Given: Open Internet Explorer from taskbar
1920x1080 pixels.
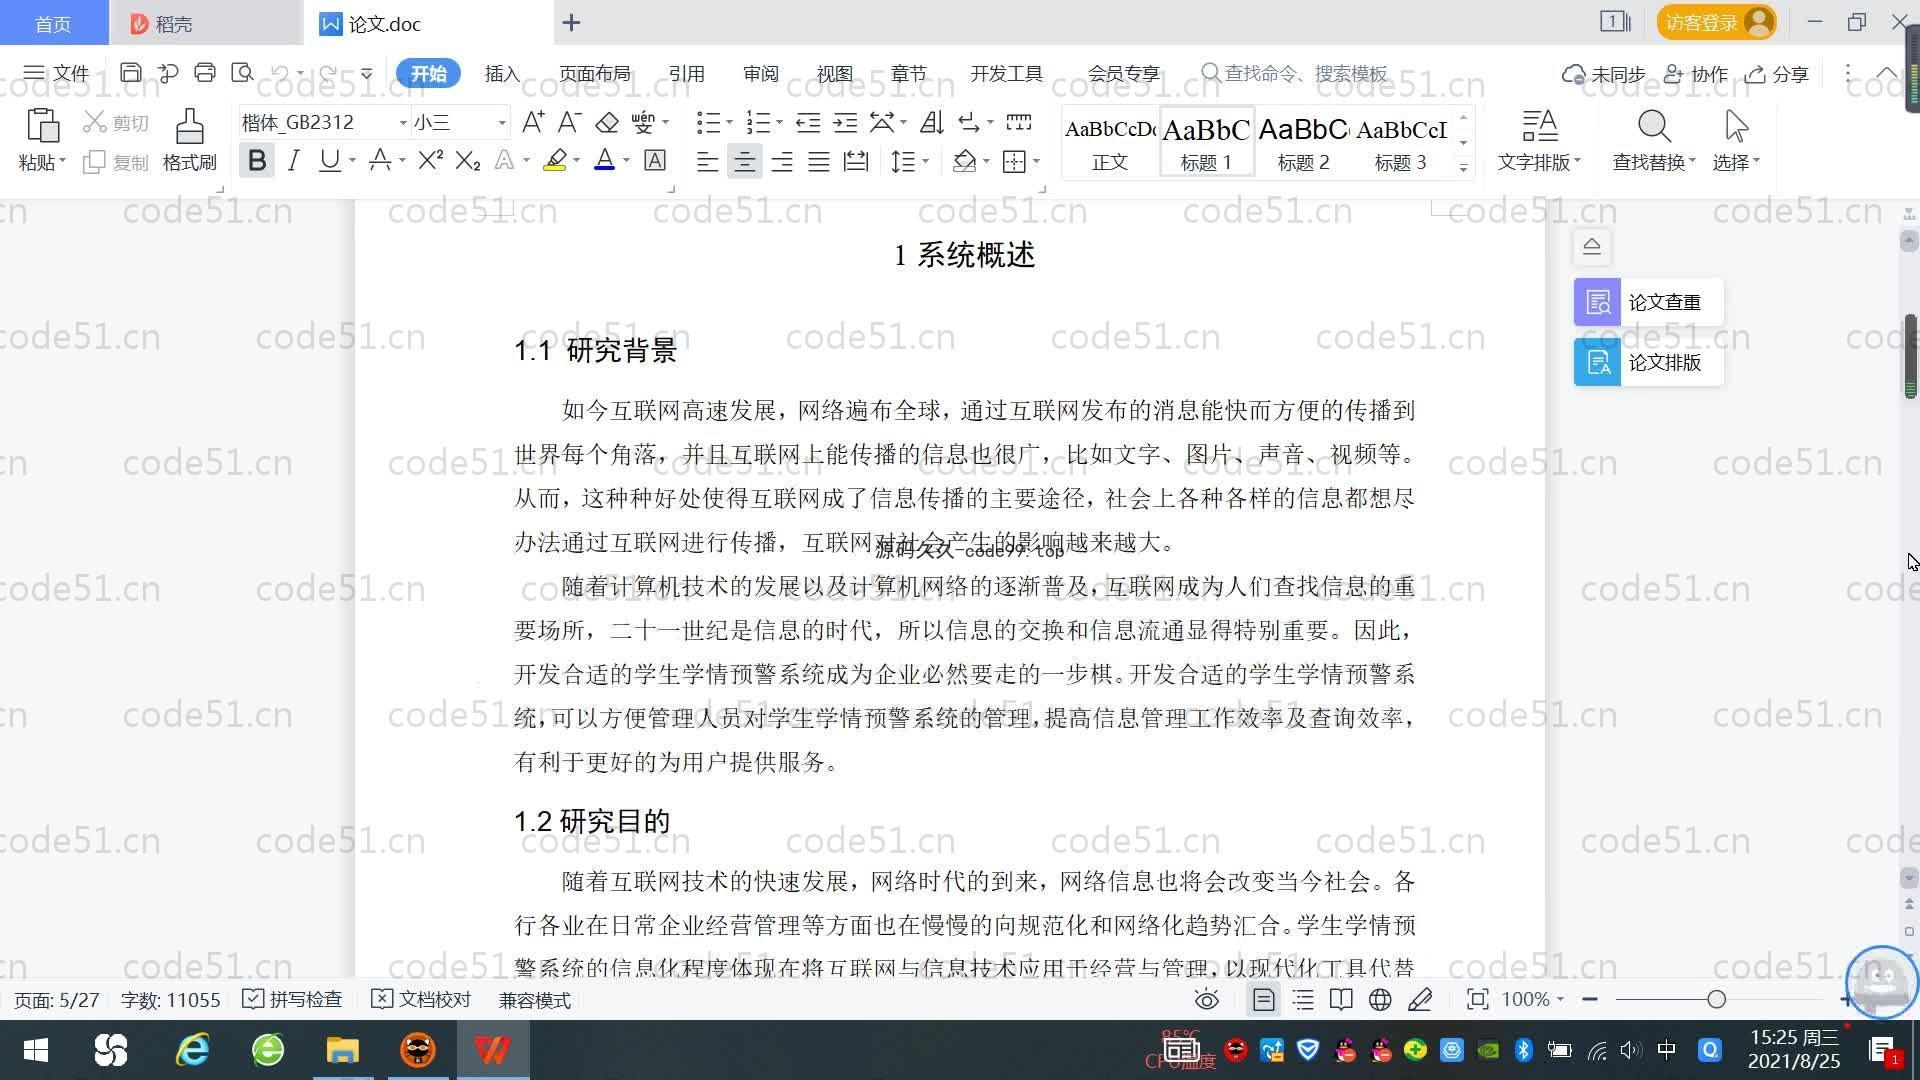Looking at the screenshot, I should [192, 1050].
